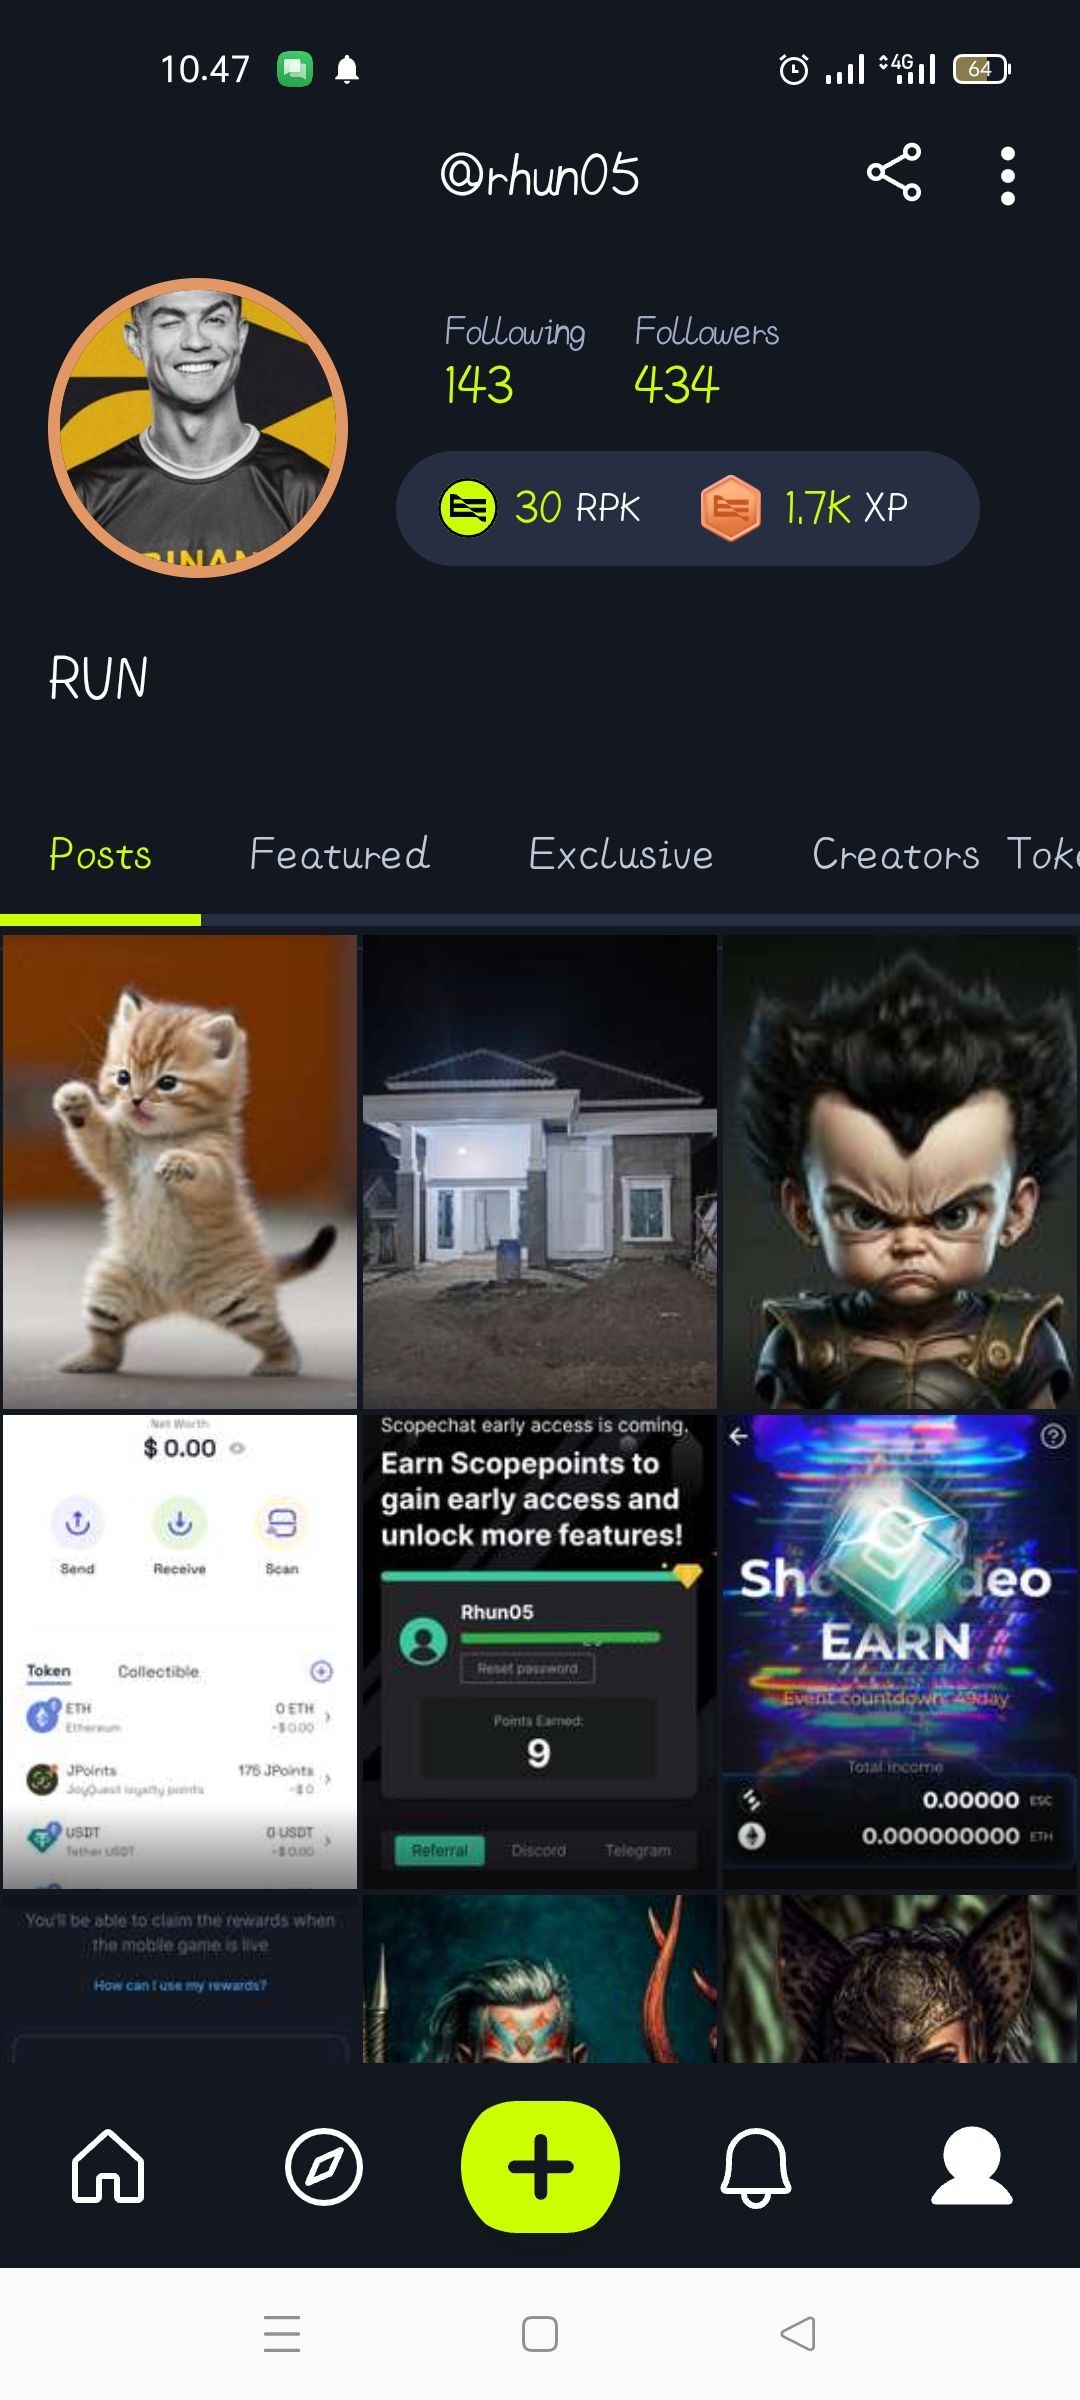Tap the green plus create button

[x=540, y=2166]
